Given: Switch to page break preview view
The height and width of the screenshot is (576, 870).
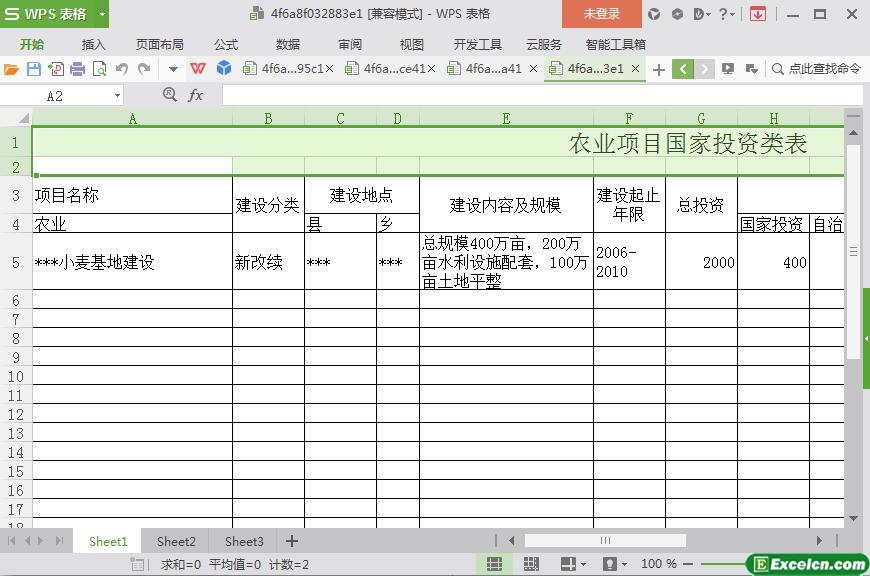Looking at the screenshot, I should coord(531,564).
